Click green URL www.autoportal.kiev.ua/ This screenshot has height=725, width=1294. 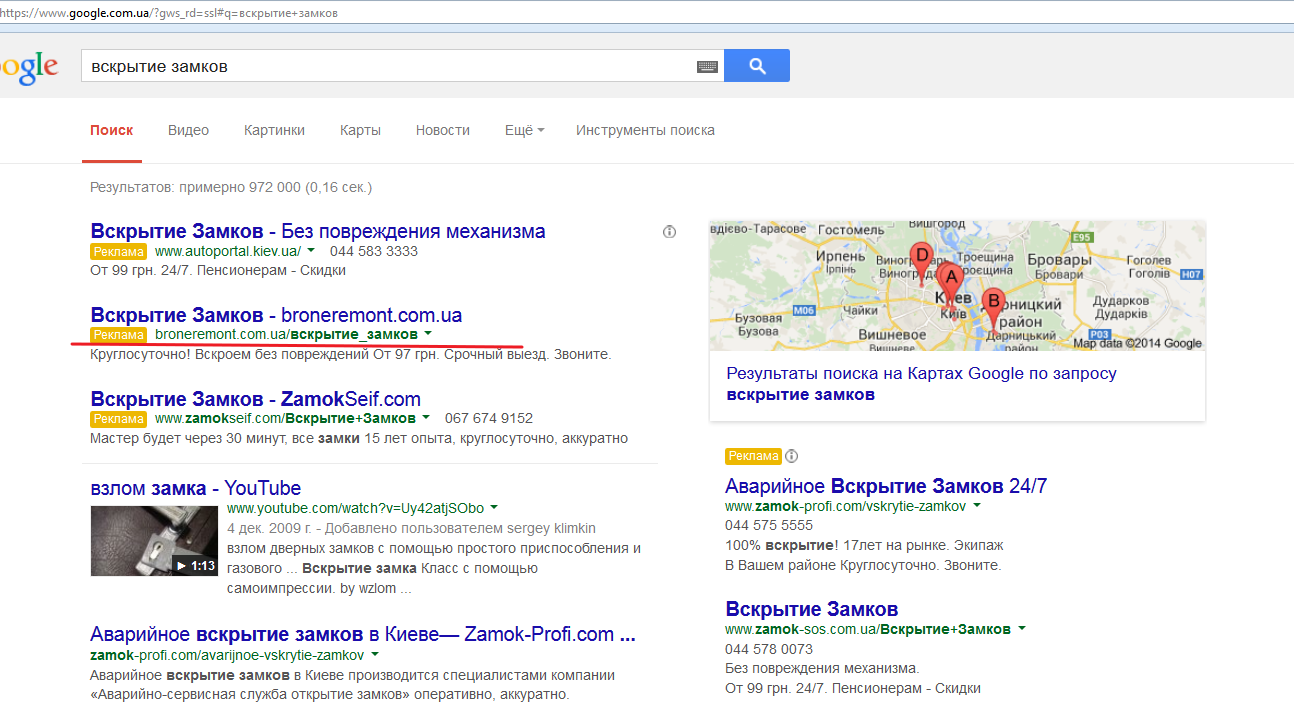pyautogui.click(x=228, y=251)
